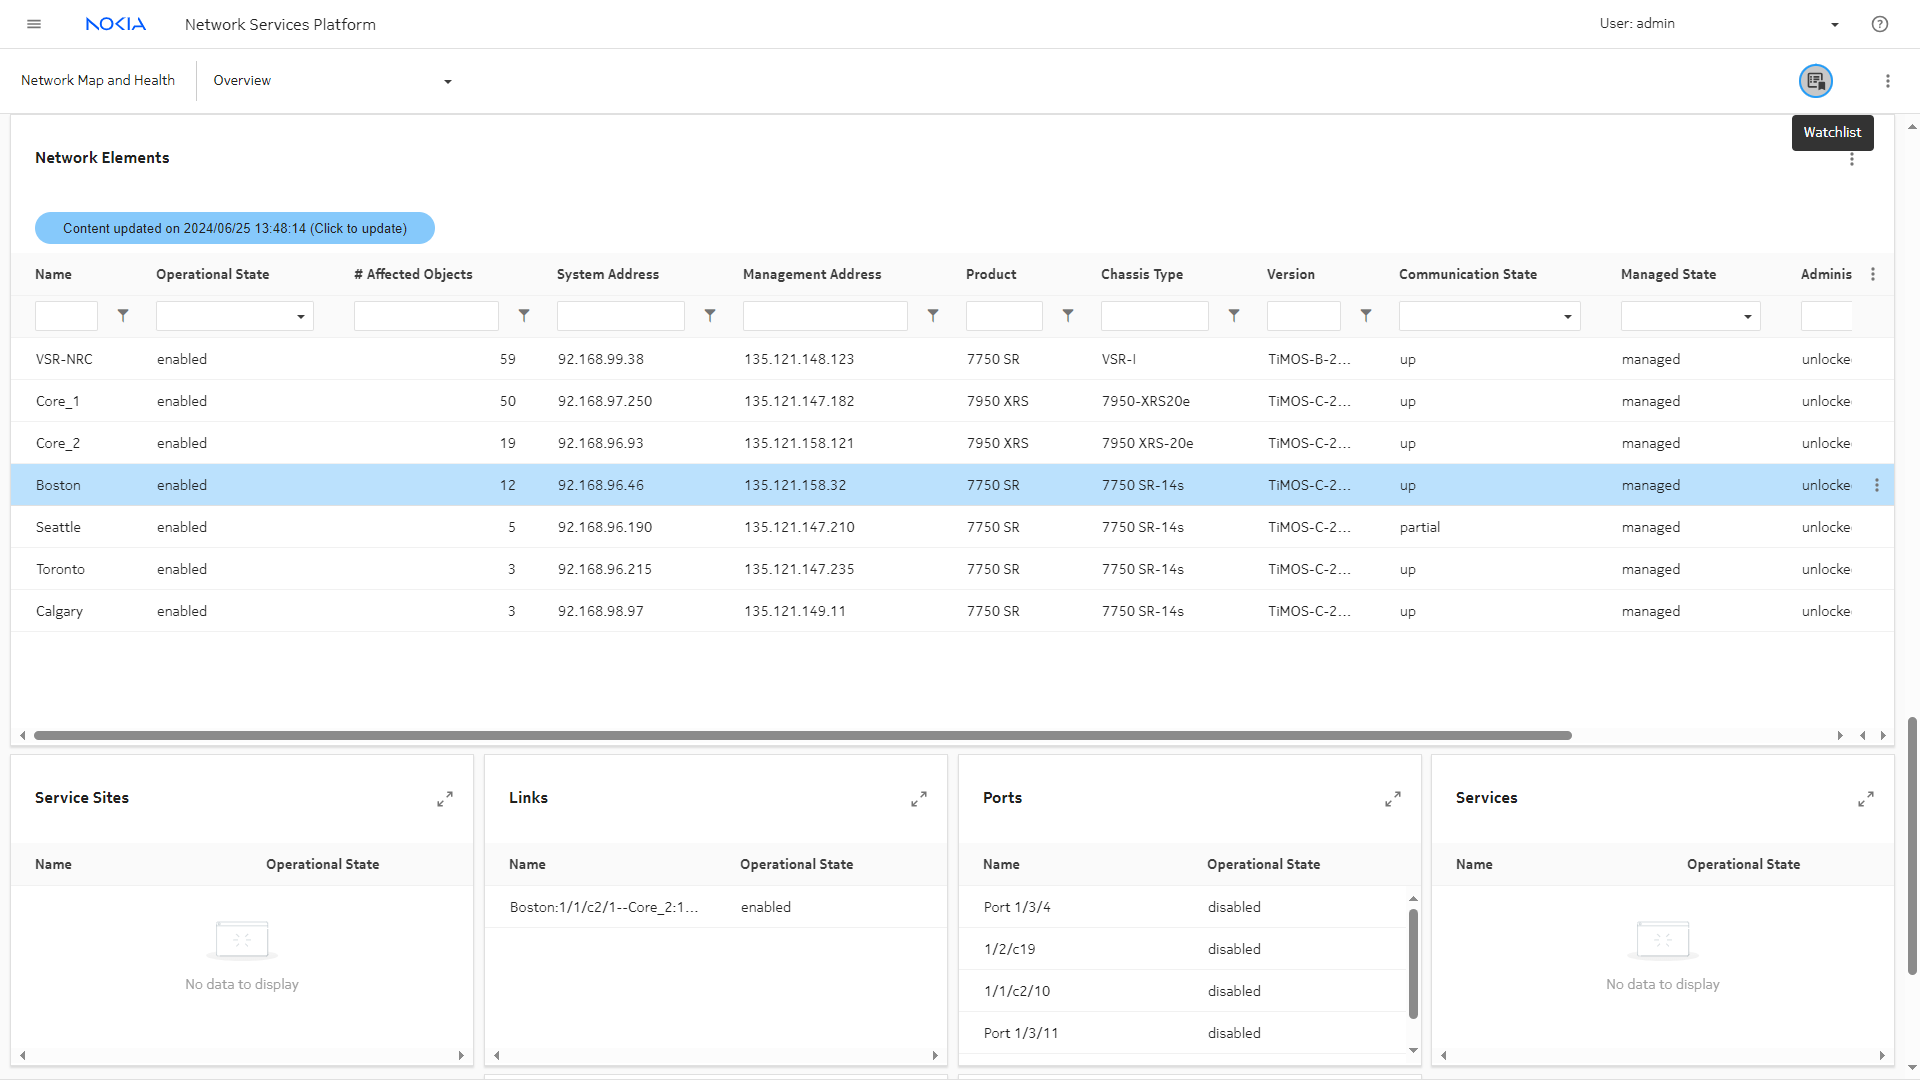Apply filter icon for Name column
Screen dimensions: 1920x1080
click(x=123, y=316)
